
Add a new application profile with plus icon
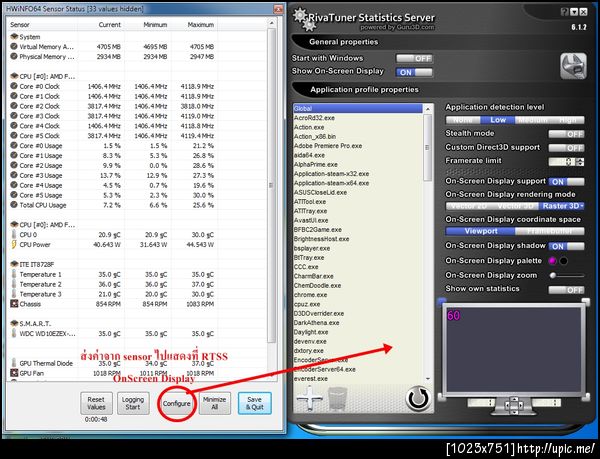310,398
